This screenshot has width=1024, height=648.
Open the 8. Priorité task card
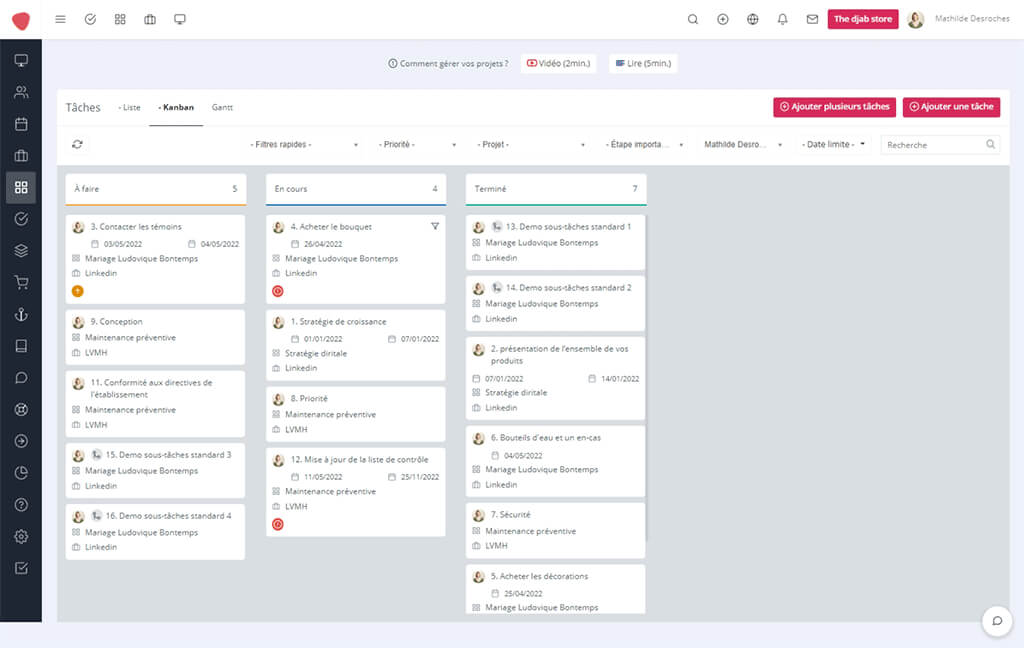[356, 413]
